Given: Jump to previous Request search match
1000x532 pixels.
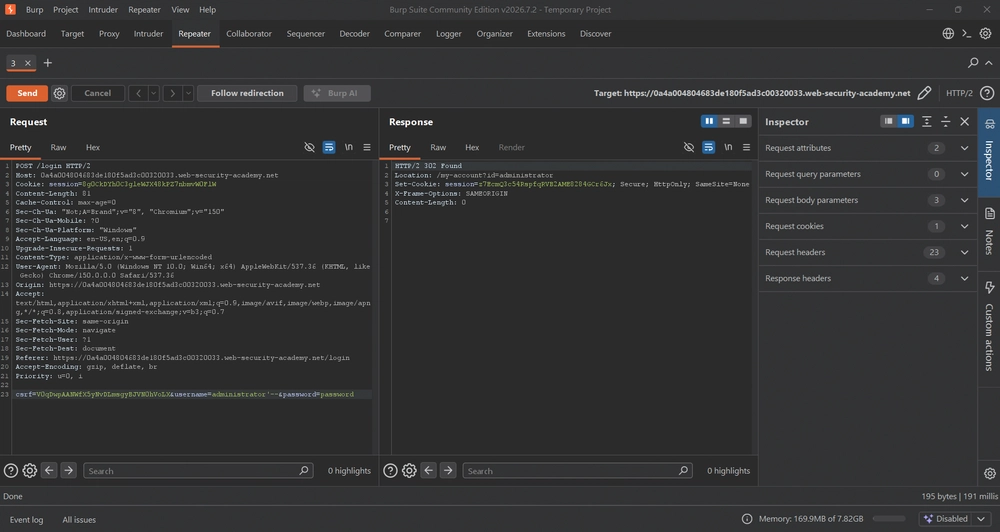Looking at the screenshot, I should click(x=49, y=471).
